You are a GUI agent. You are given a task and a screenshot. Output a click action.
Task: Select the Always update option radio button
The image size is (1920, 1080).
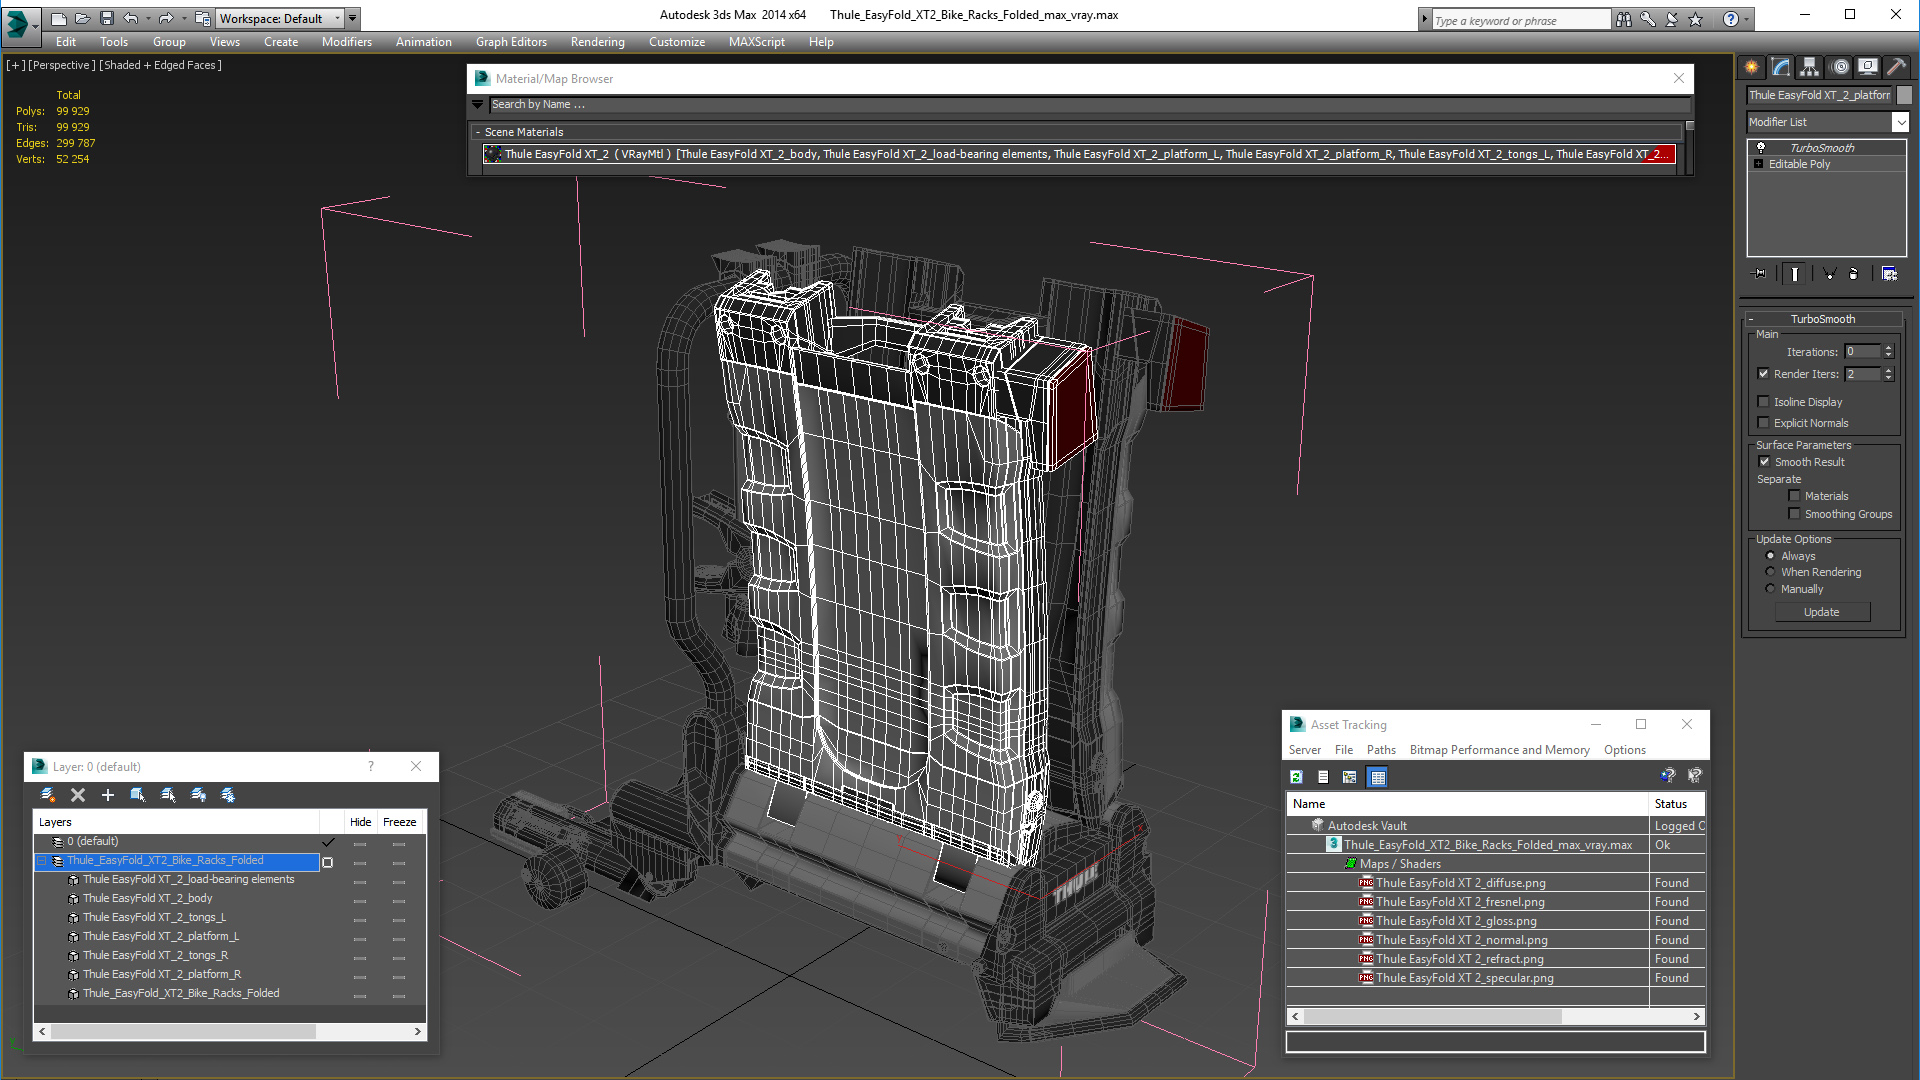[1771, 556]
